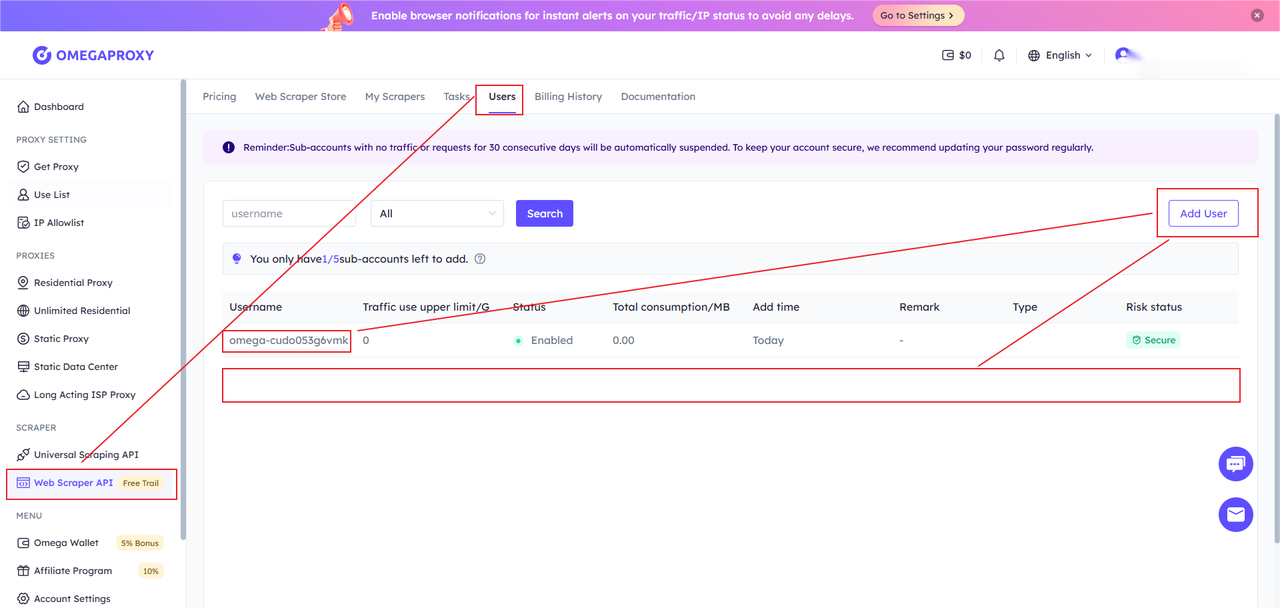
Task: Click the email contact floating icon
Action: click(1235, 515)
